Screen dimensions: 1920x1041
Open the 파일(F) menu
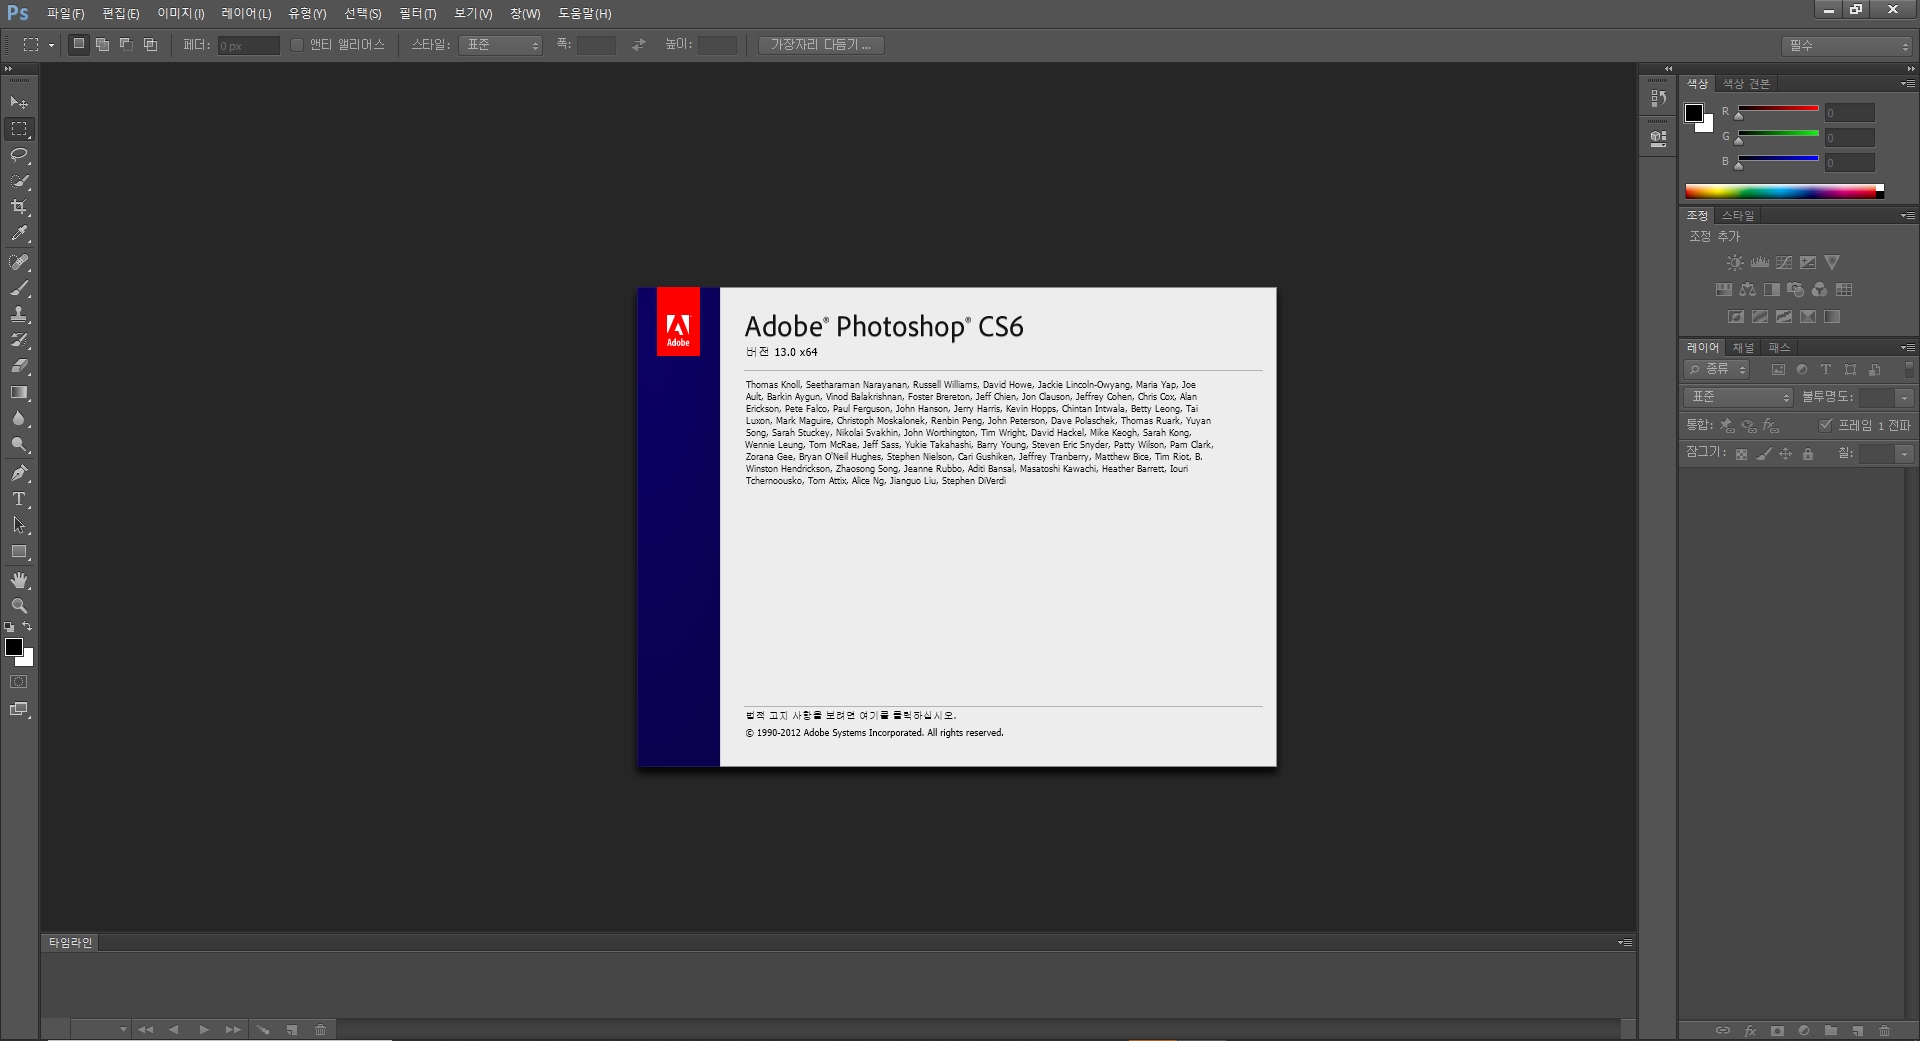[x=66, y=14]
